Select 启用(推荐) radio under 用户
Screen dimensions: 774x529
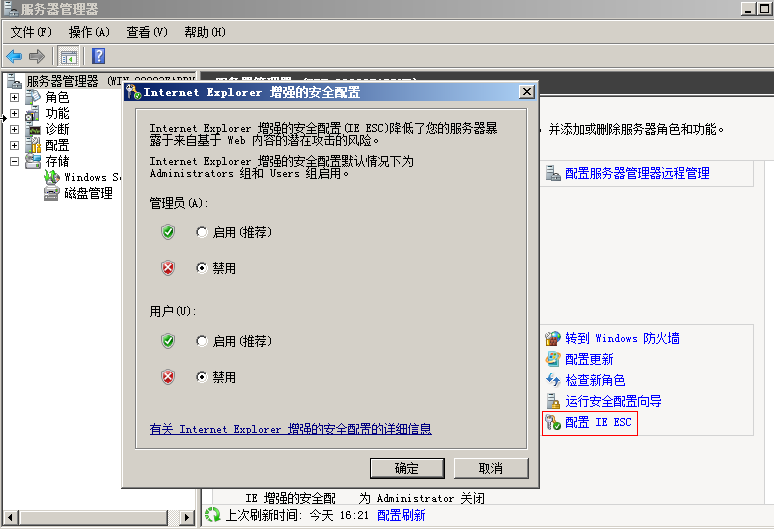tap(201, 341)
